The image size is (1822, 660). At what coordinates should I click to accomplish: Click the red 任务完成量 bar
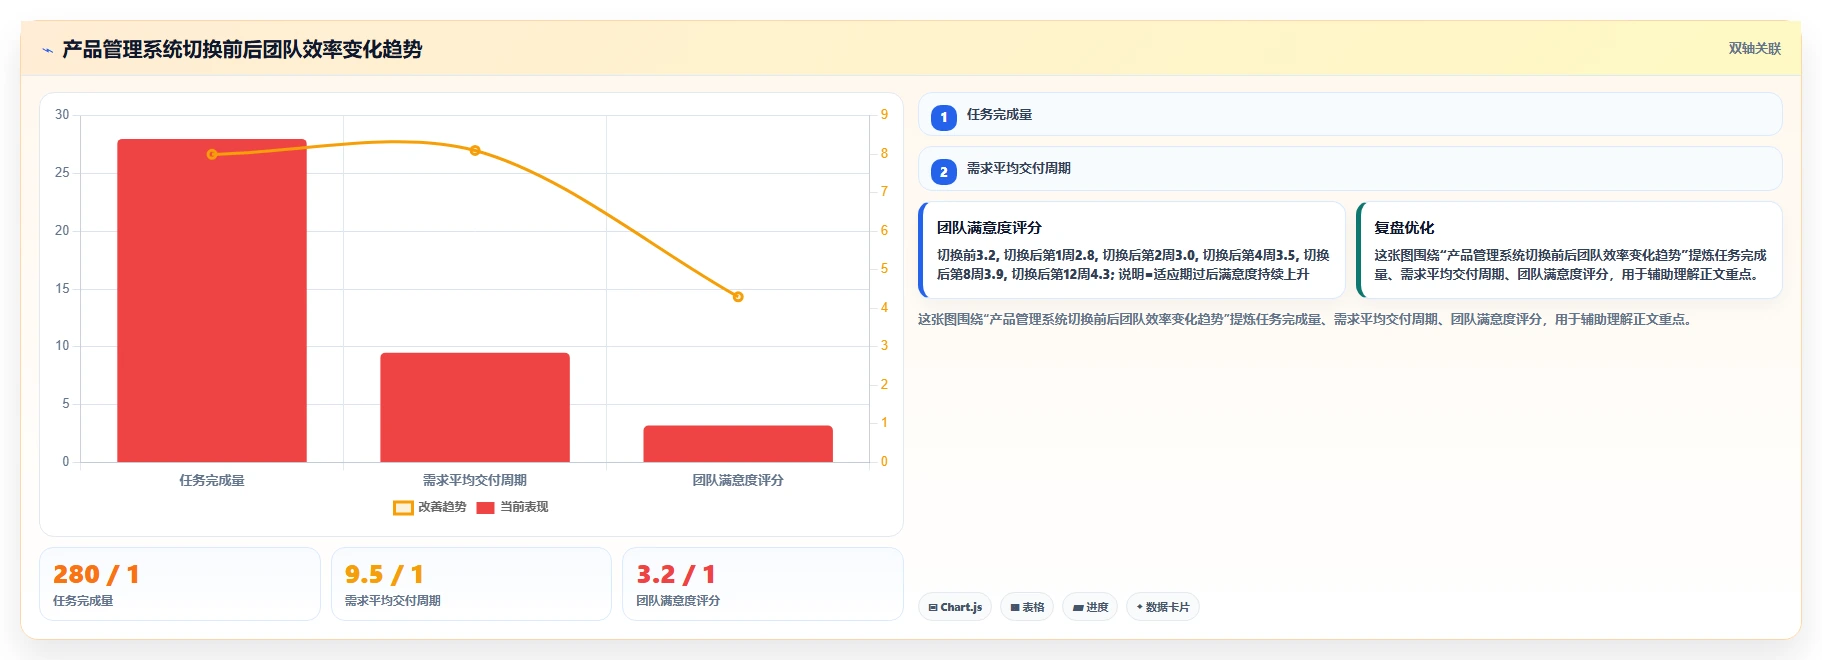tap(212, 300)
